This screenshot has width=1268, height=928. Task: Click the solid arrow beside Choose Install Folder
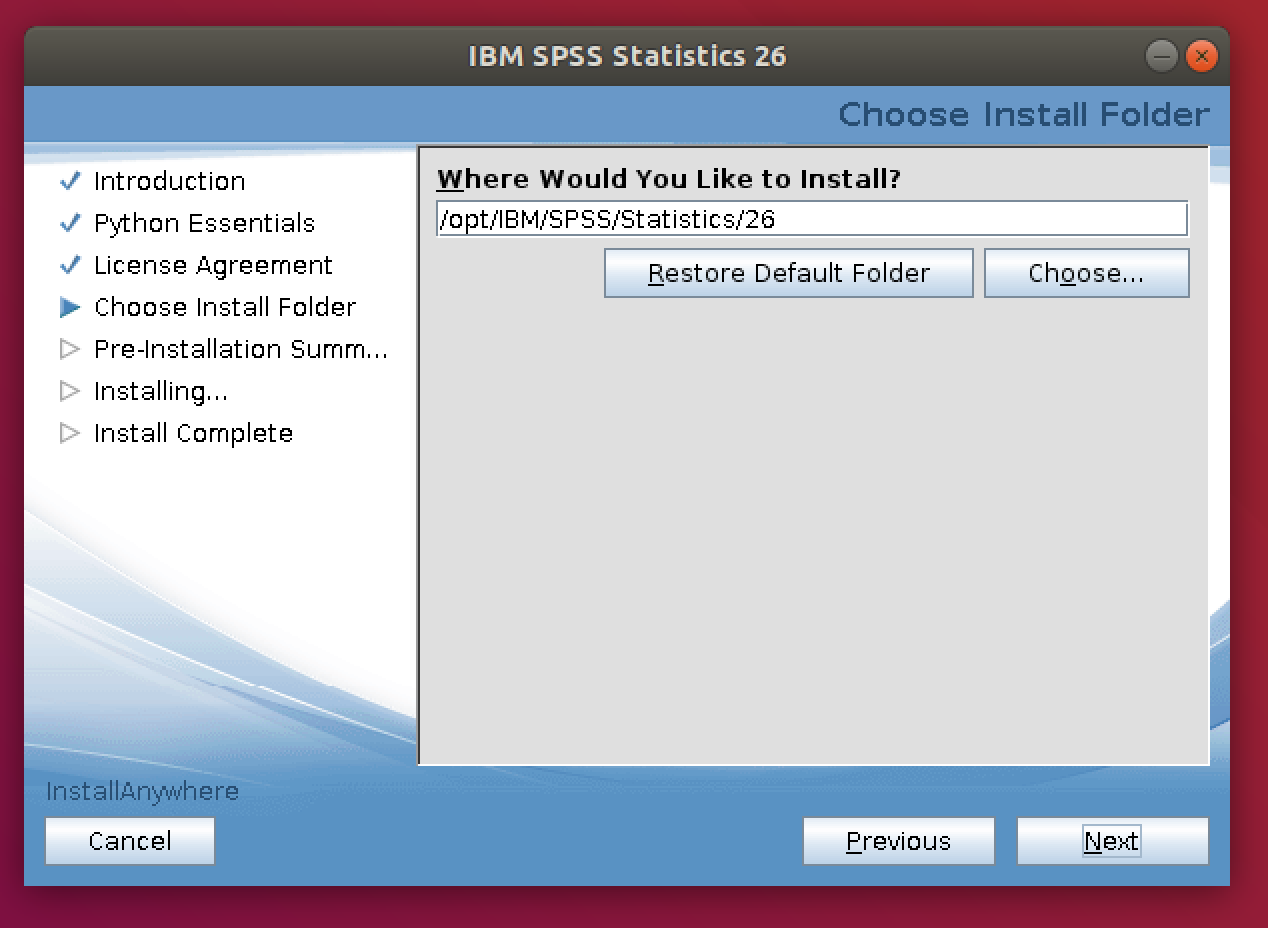(x=70, y=307)
